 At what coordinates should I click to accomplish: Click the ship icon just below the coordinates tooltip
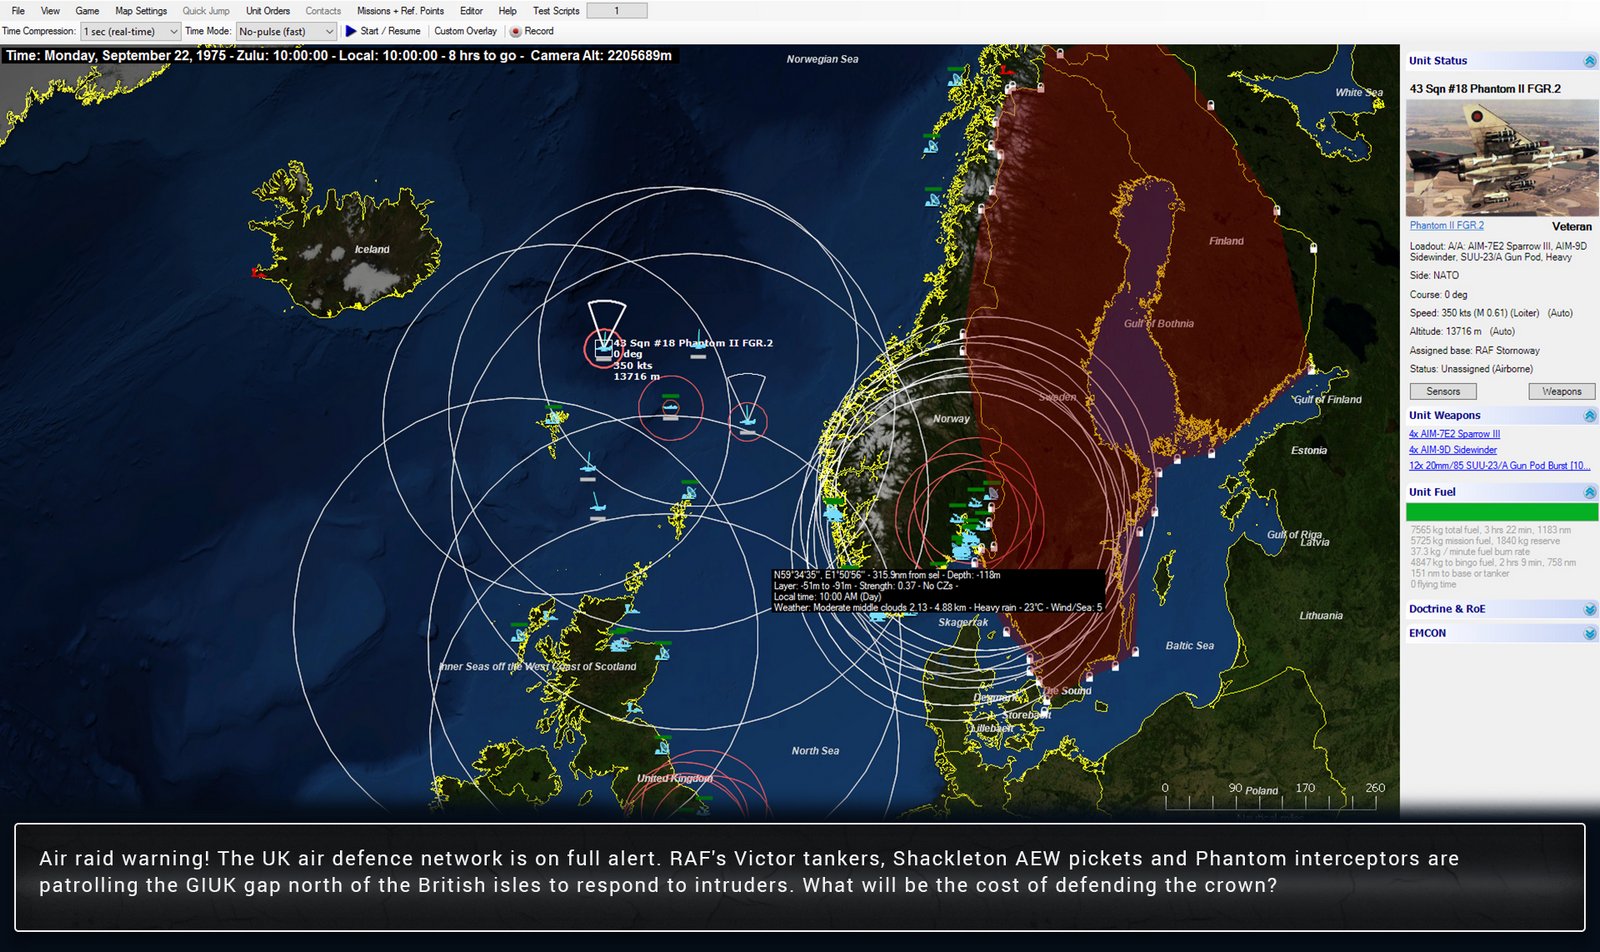click(878, 617)
